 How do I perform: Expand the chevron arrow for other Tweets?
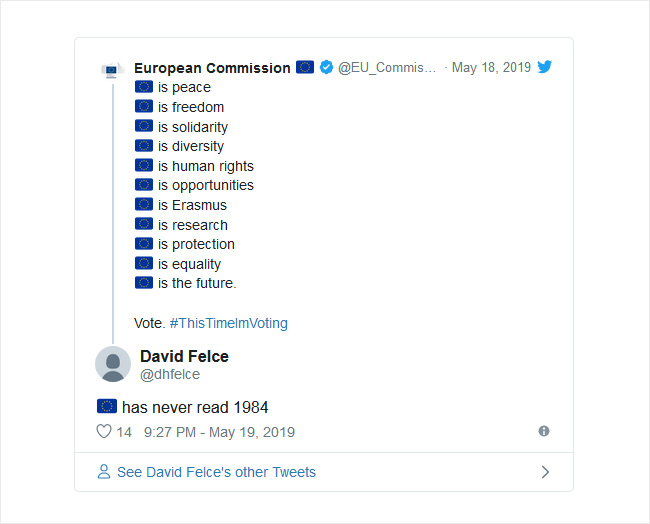coord(545,472)
